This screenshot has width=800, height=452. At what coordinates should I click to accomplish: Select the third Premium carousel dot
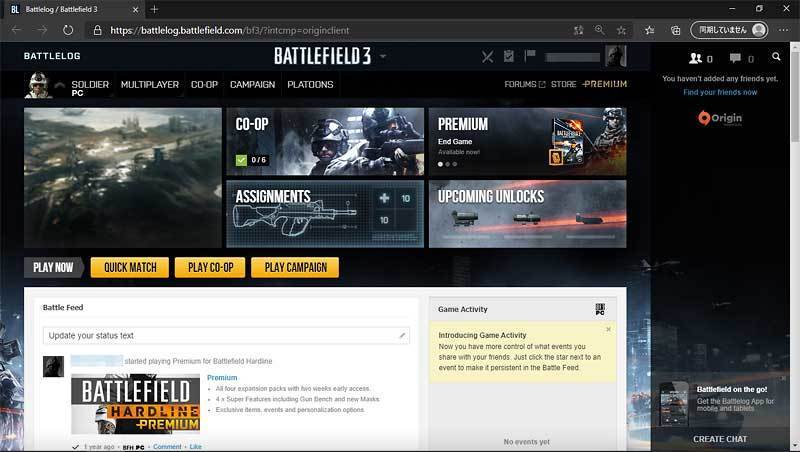coord(455,164)
